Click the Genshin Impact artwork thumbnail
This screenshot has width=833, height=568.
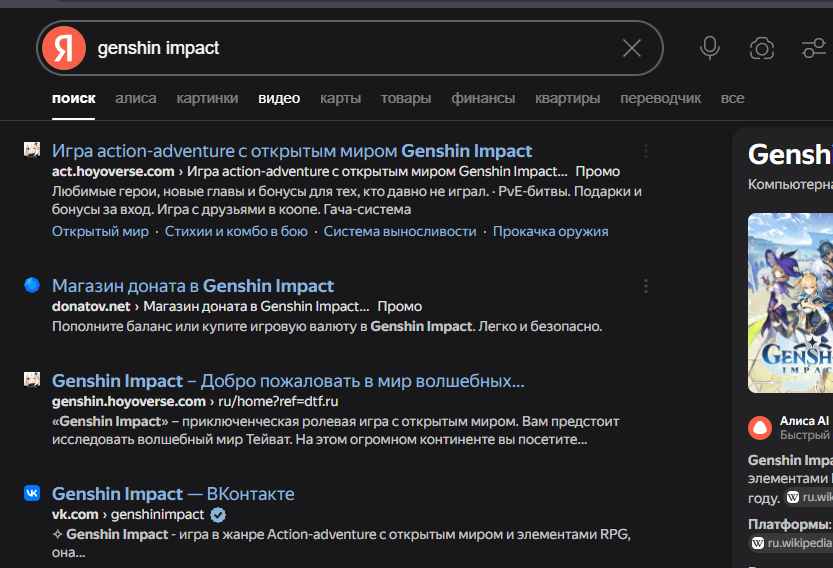790,302
